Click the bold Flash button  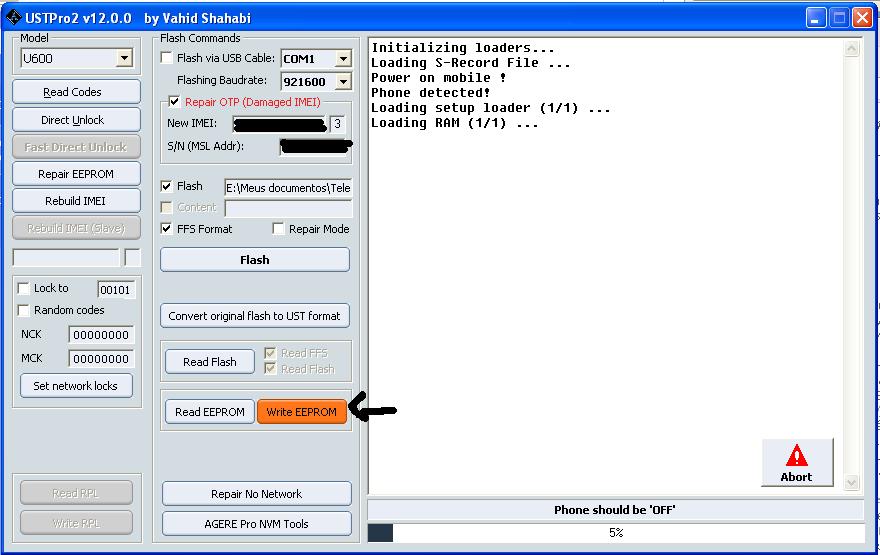point(255,260)
